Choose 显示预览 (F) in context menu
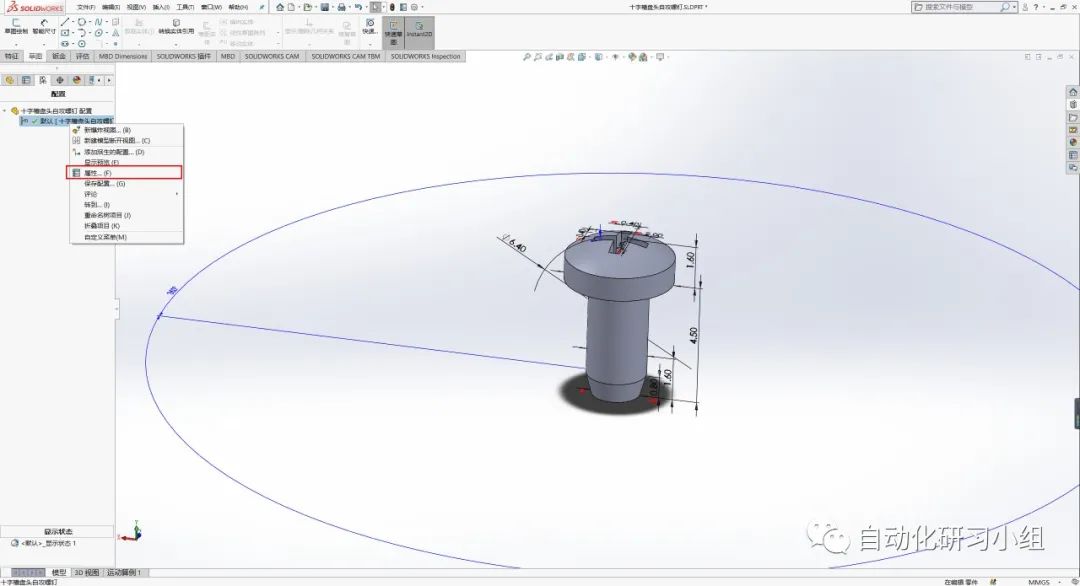 click(x=127, y=163)
